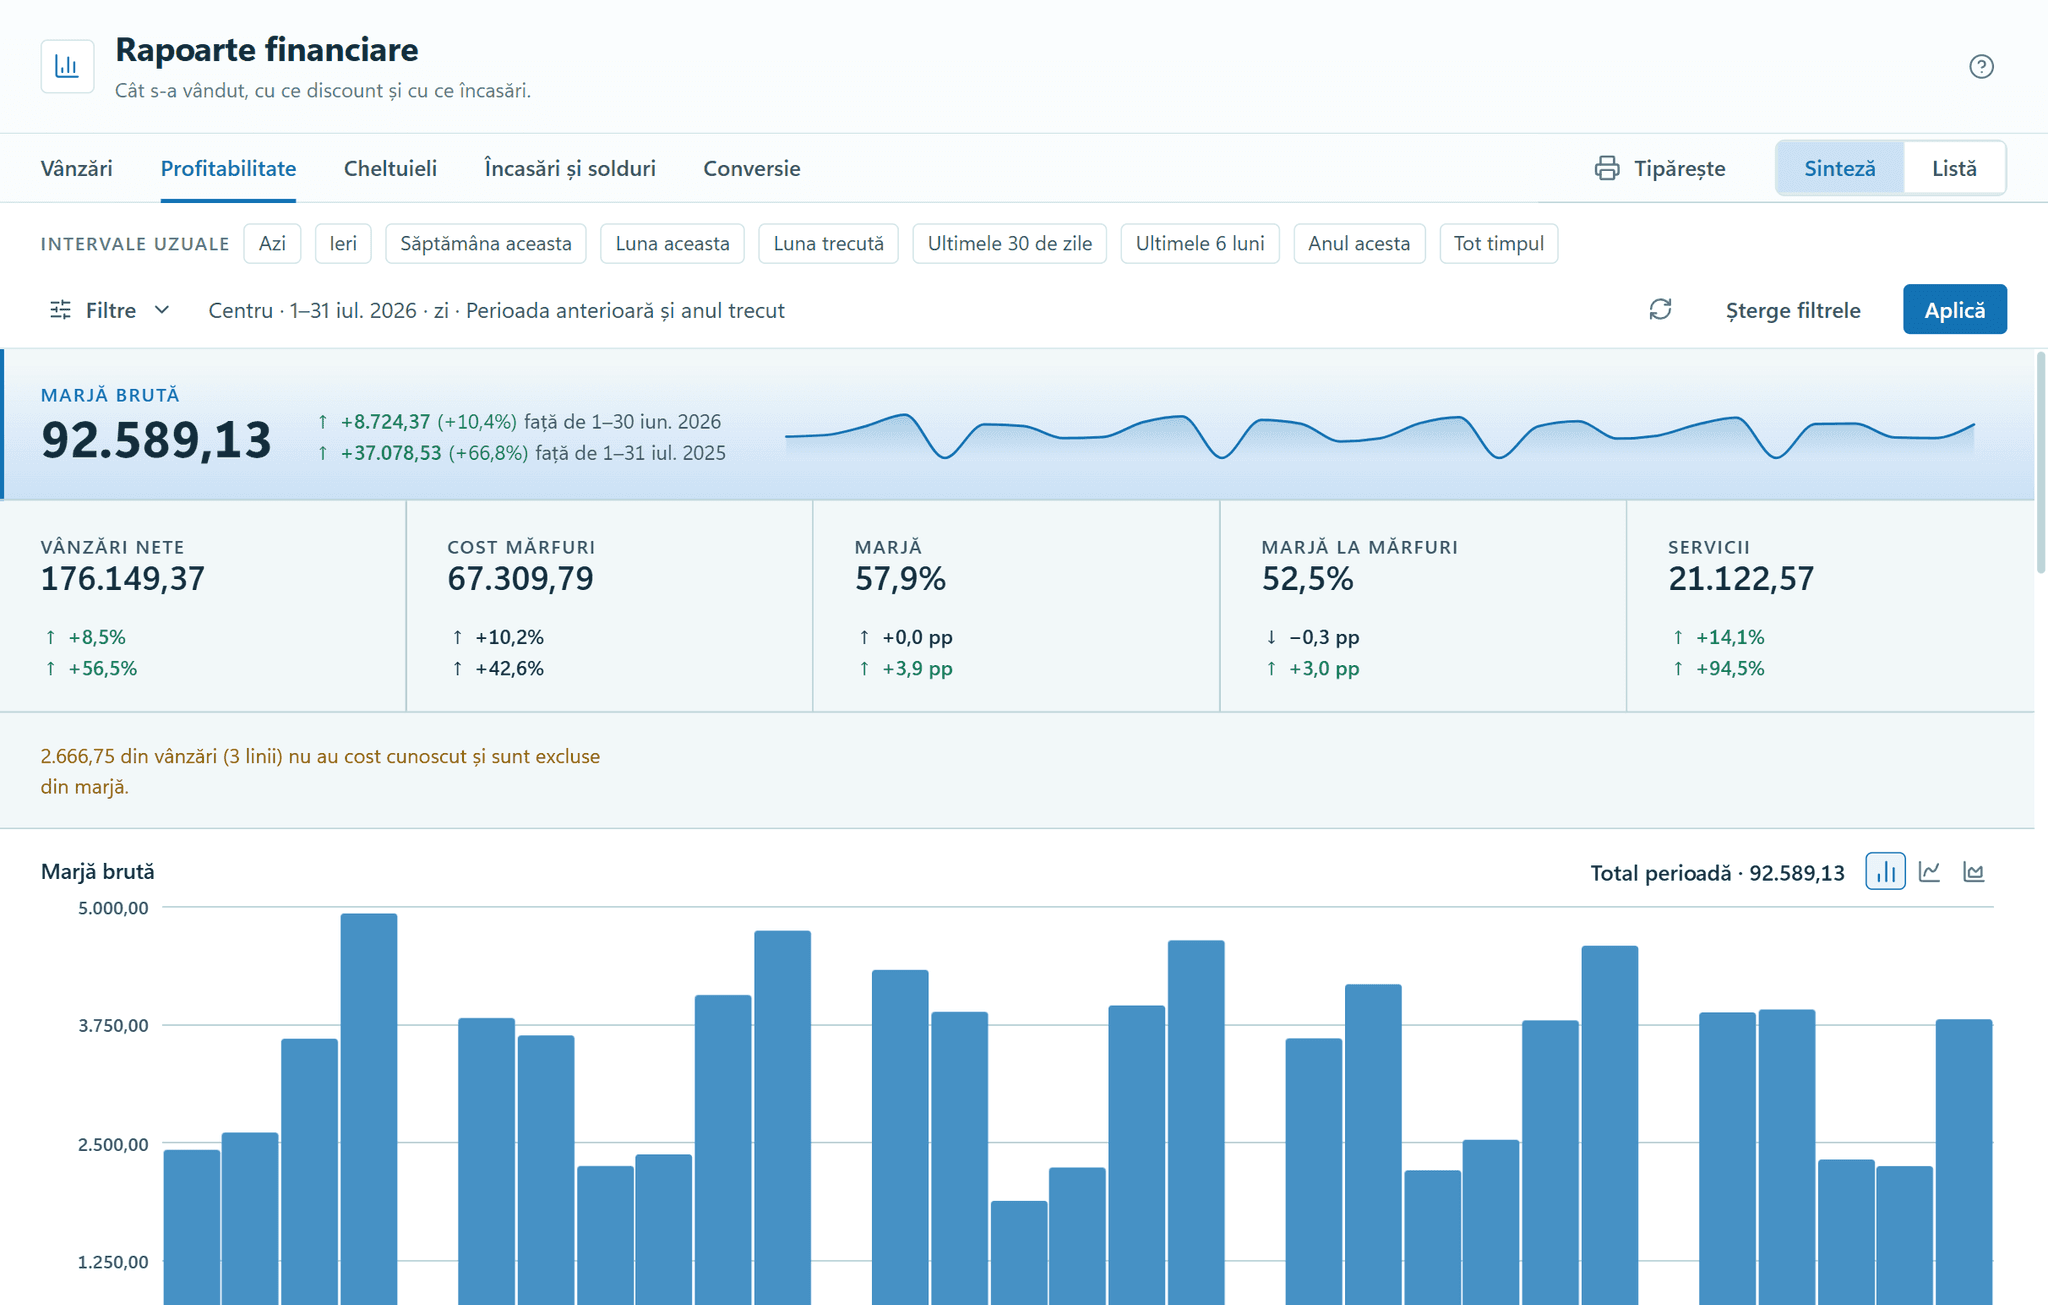
Task: Click the Tipărește button
Action: click(1660, 168)
